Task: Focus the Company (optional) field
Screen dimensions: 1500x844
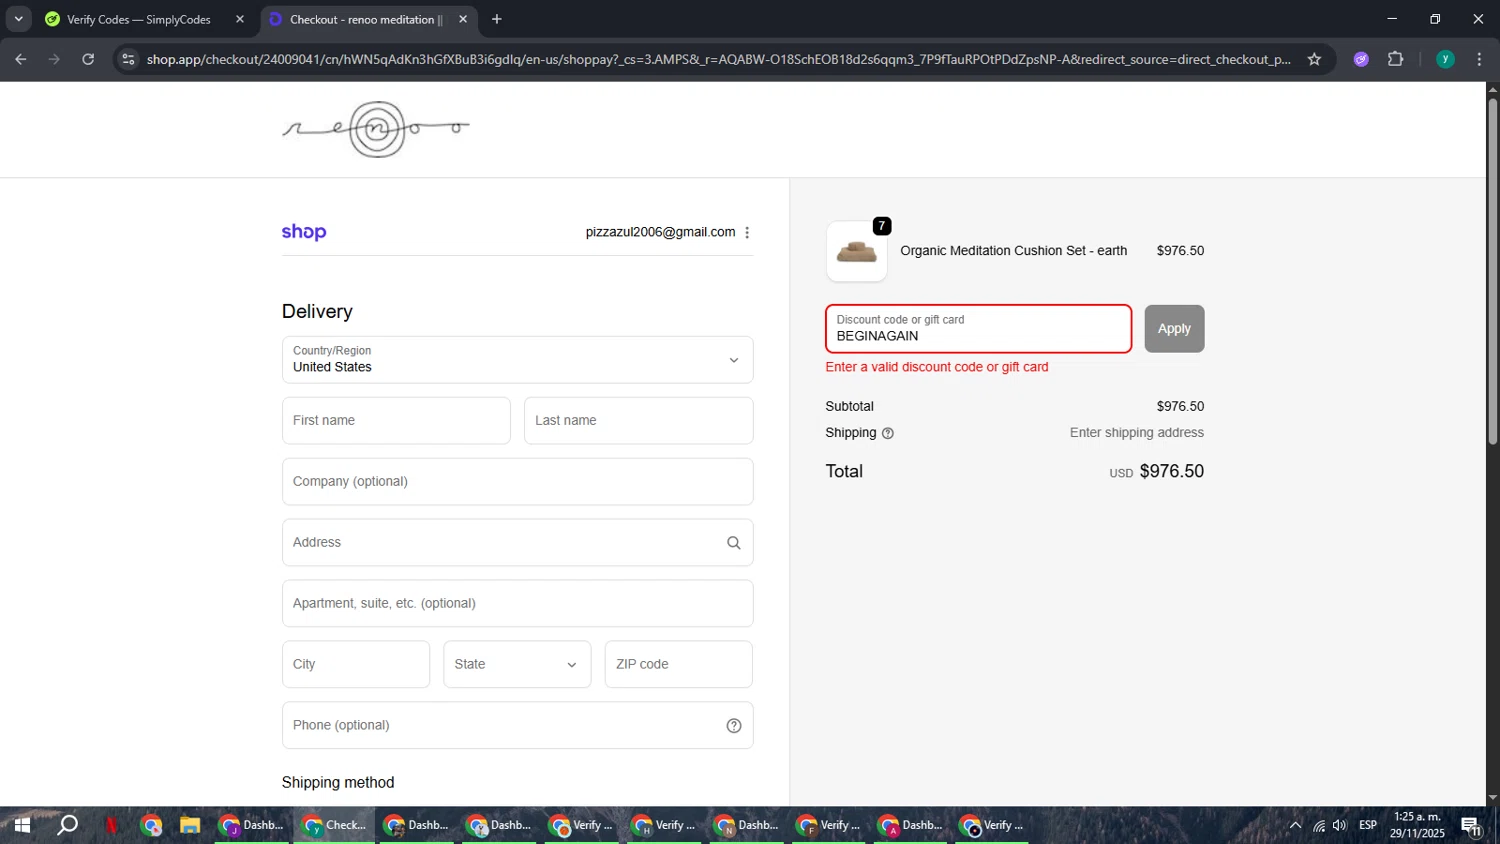Action: click(x=517, y=482)
